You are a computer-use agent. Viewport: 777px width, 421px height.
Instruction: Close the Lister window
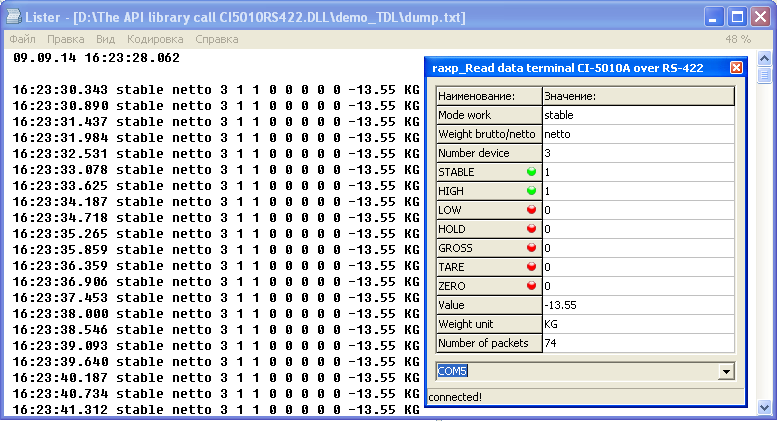(x=760, y=17)
